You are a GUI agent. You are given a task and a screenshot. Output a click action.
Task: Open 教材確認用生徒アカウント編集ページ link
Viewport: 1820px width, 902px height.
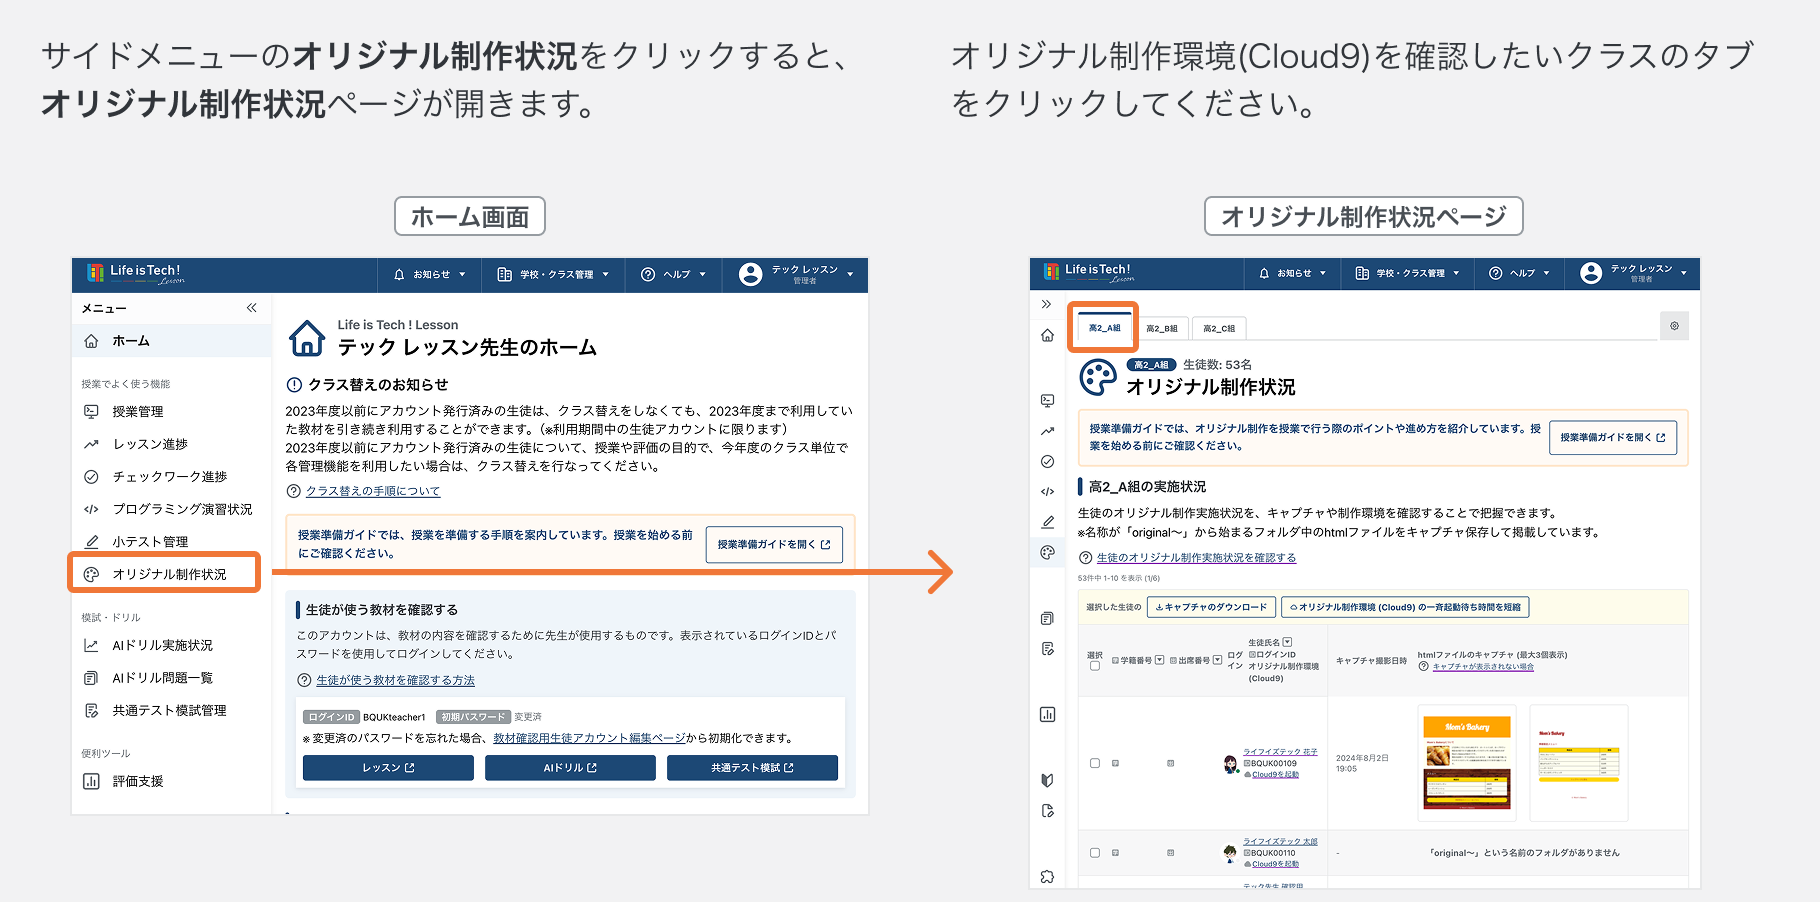coord(589,738)
